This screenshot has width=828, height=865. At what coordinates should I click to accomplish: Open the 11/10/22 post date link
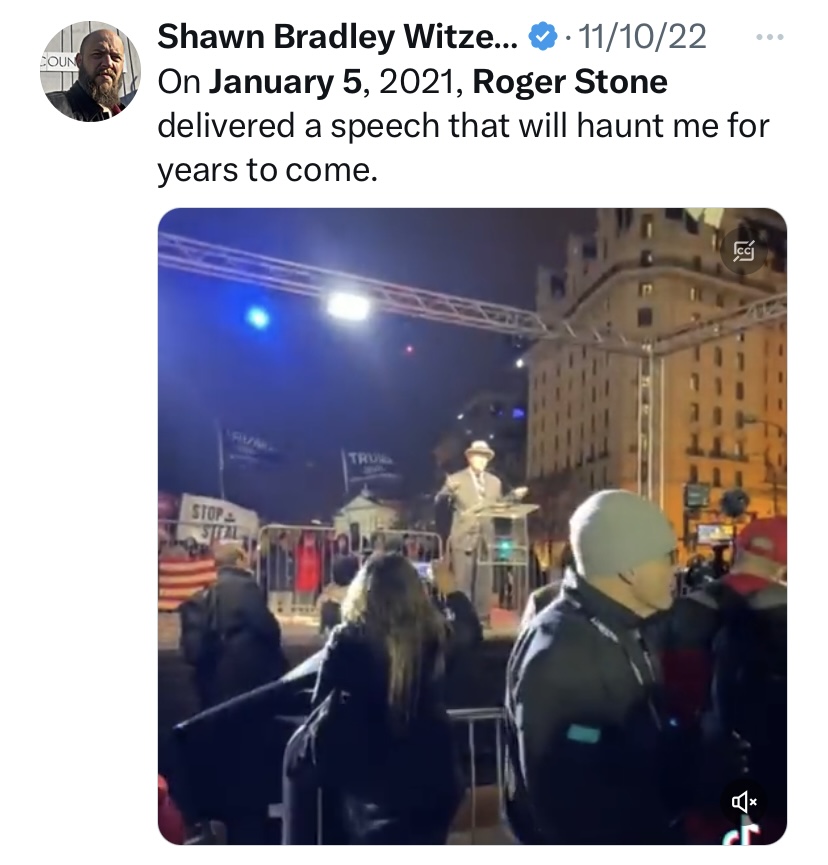coord(642,37)
